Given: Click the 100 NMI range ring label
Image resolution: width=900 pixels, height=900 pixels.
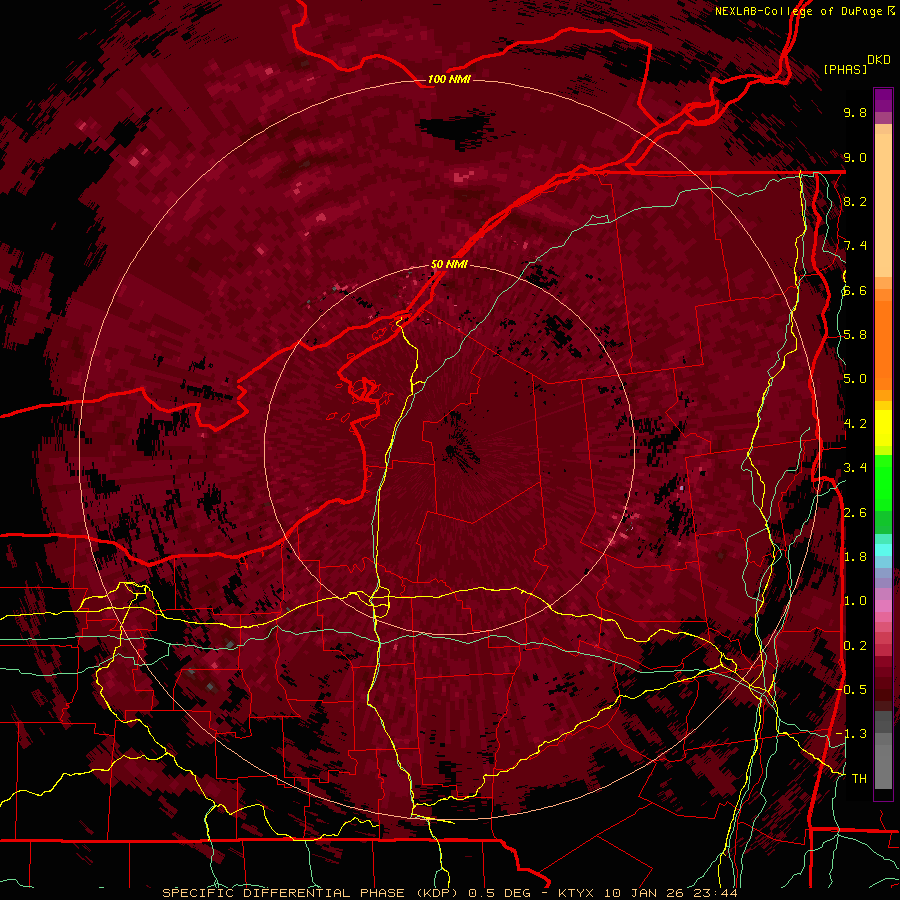Looking at the screenshot, I should (x=449, y=79).
